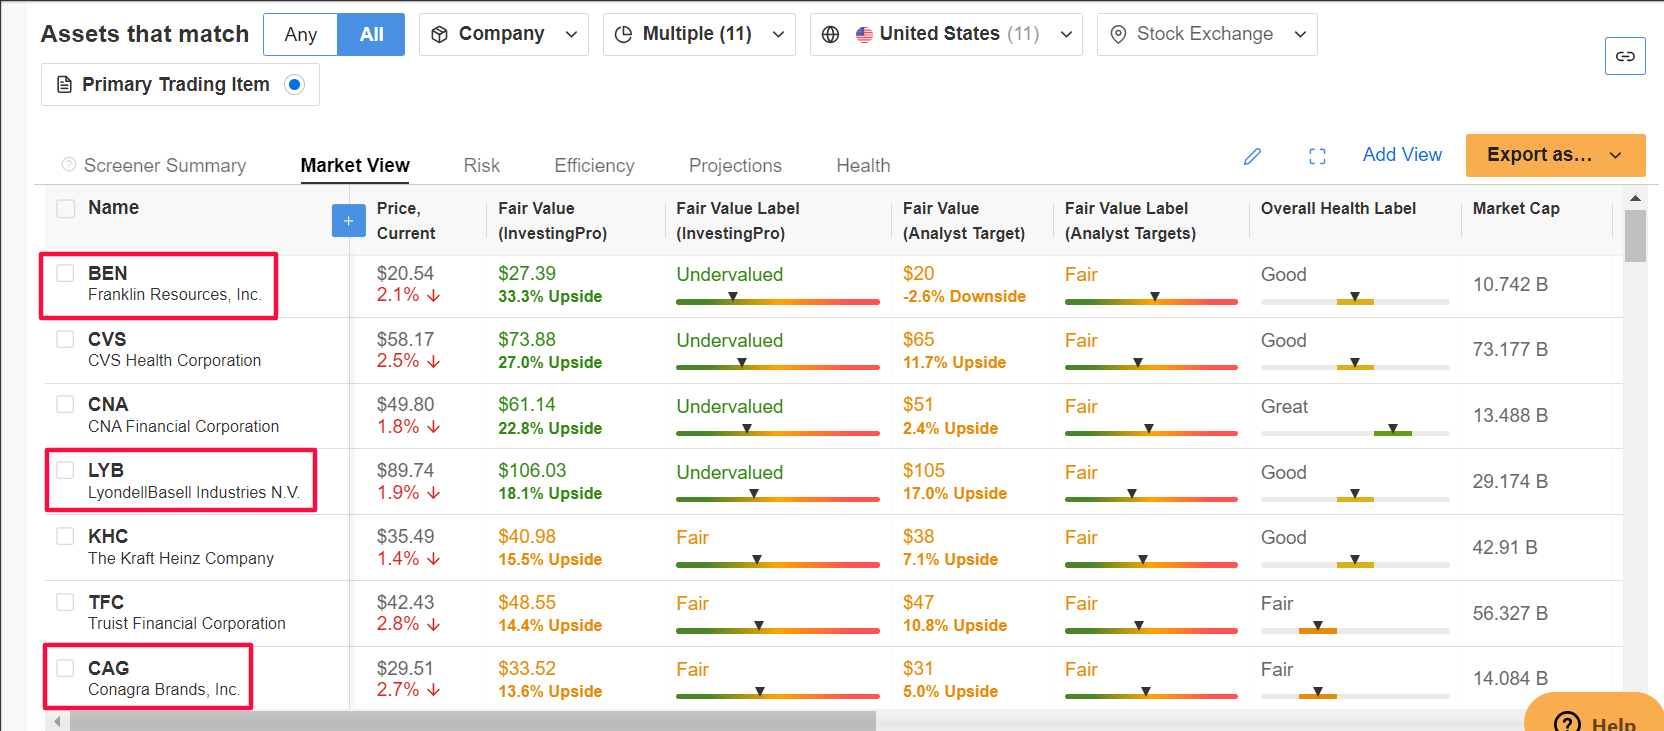This screenshot has height=731, width=1664.
Task: Click KHC market cap 42.91 B
Action: 1505,547
